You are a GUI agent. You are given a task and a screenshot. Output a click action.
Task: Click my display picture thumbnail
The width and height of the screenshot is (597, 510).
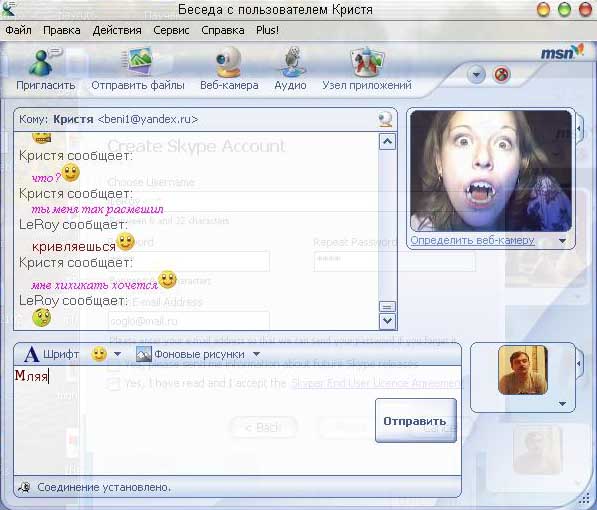pos(523,370)
